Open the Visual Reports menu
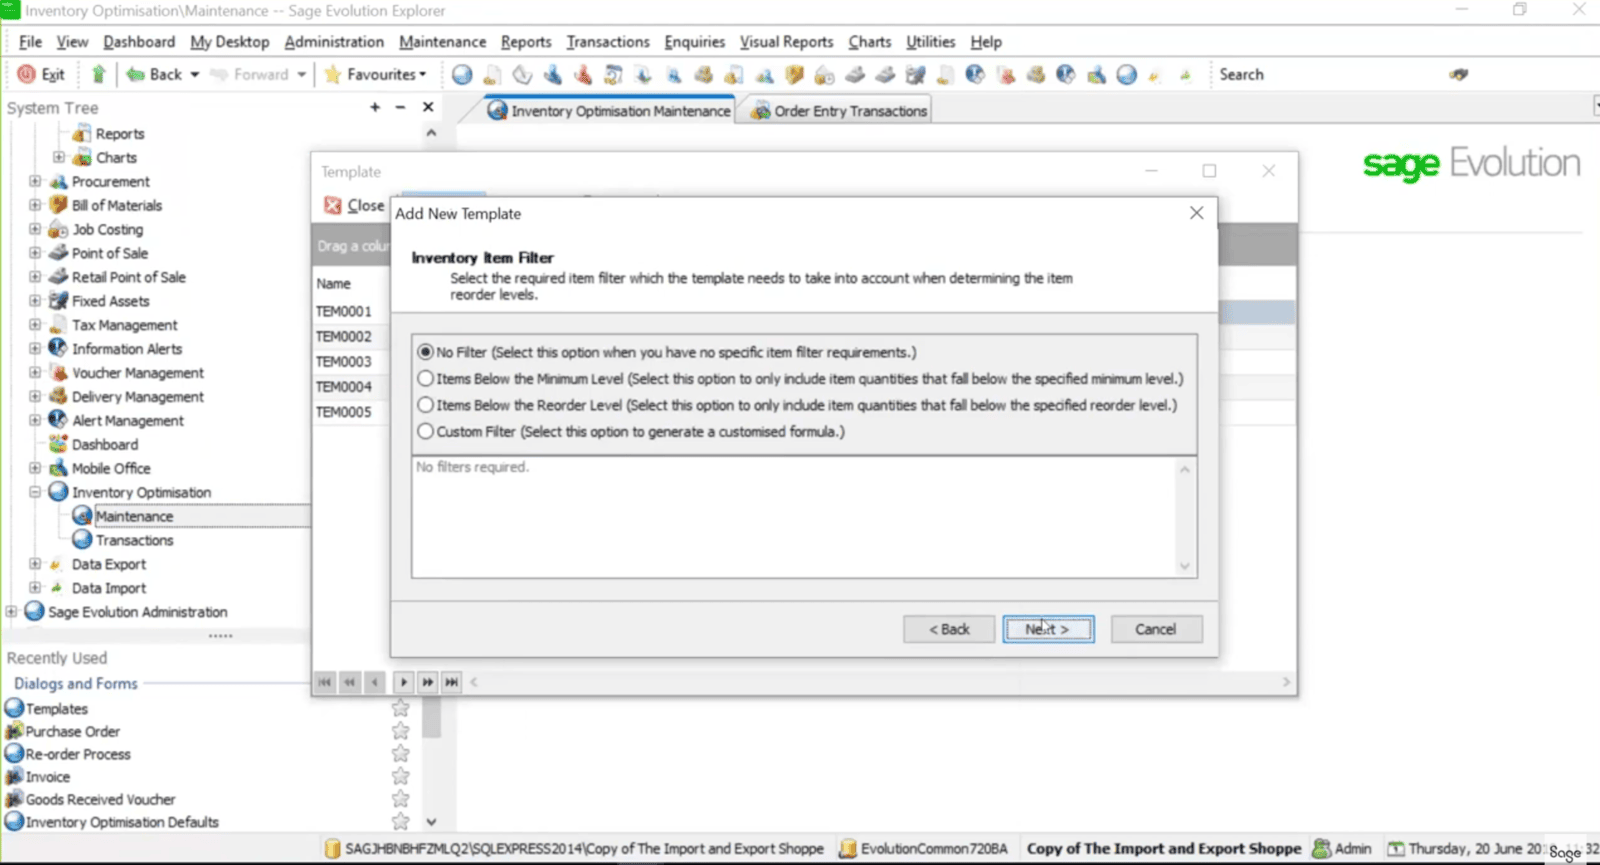The width and height of the screenshot is (1600, 865). click(x=786, y=42)
